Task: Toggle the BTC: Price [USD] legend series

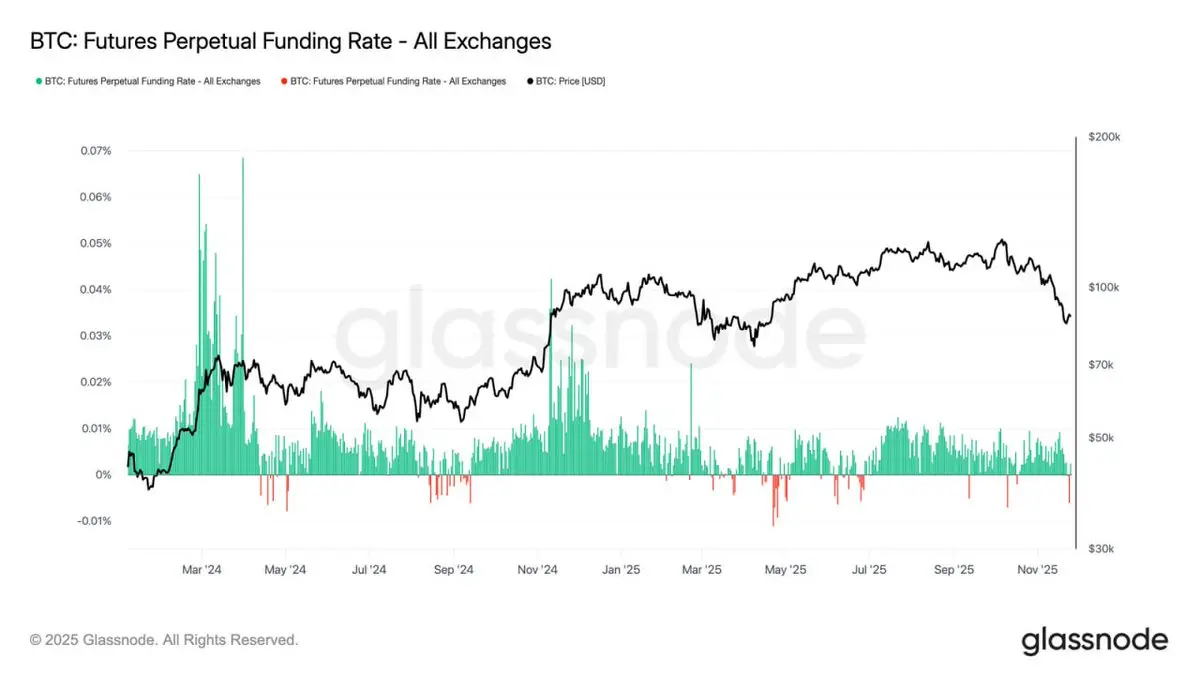Action: click(570, 81)
